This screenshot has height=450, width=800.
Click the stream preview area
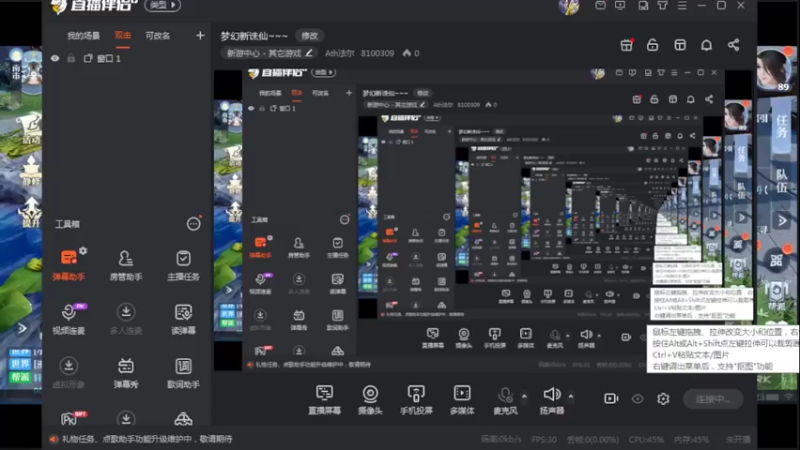point(483,220)
